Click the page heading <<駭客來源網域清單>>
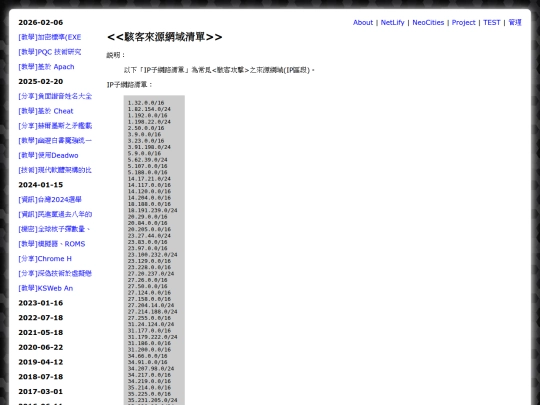Image resolution: width=540 pixels, height=405 pixels. point(165,37)
